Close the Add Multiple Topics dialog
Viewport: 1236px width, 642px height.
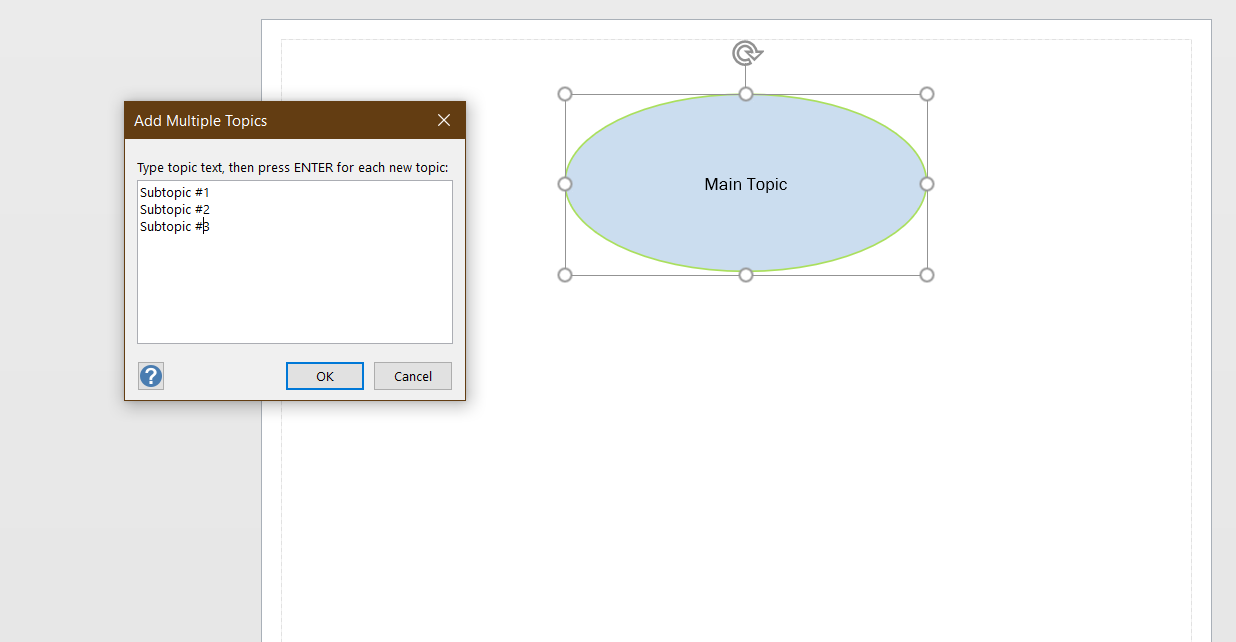444,120
